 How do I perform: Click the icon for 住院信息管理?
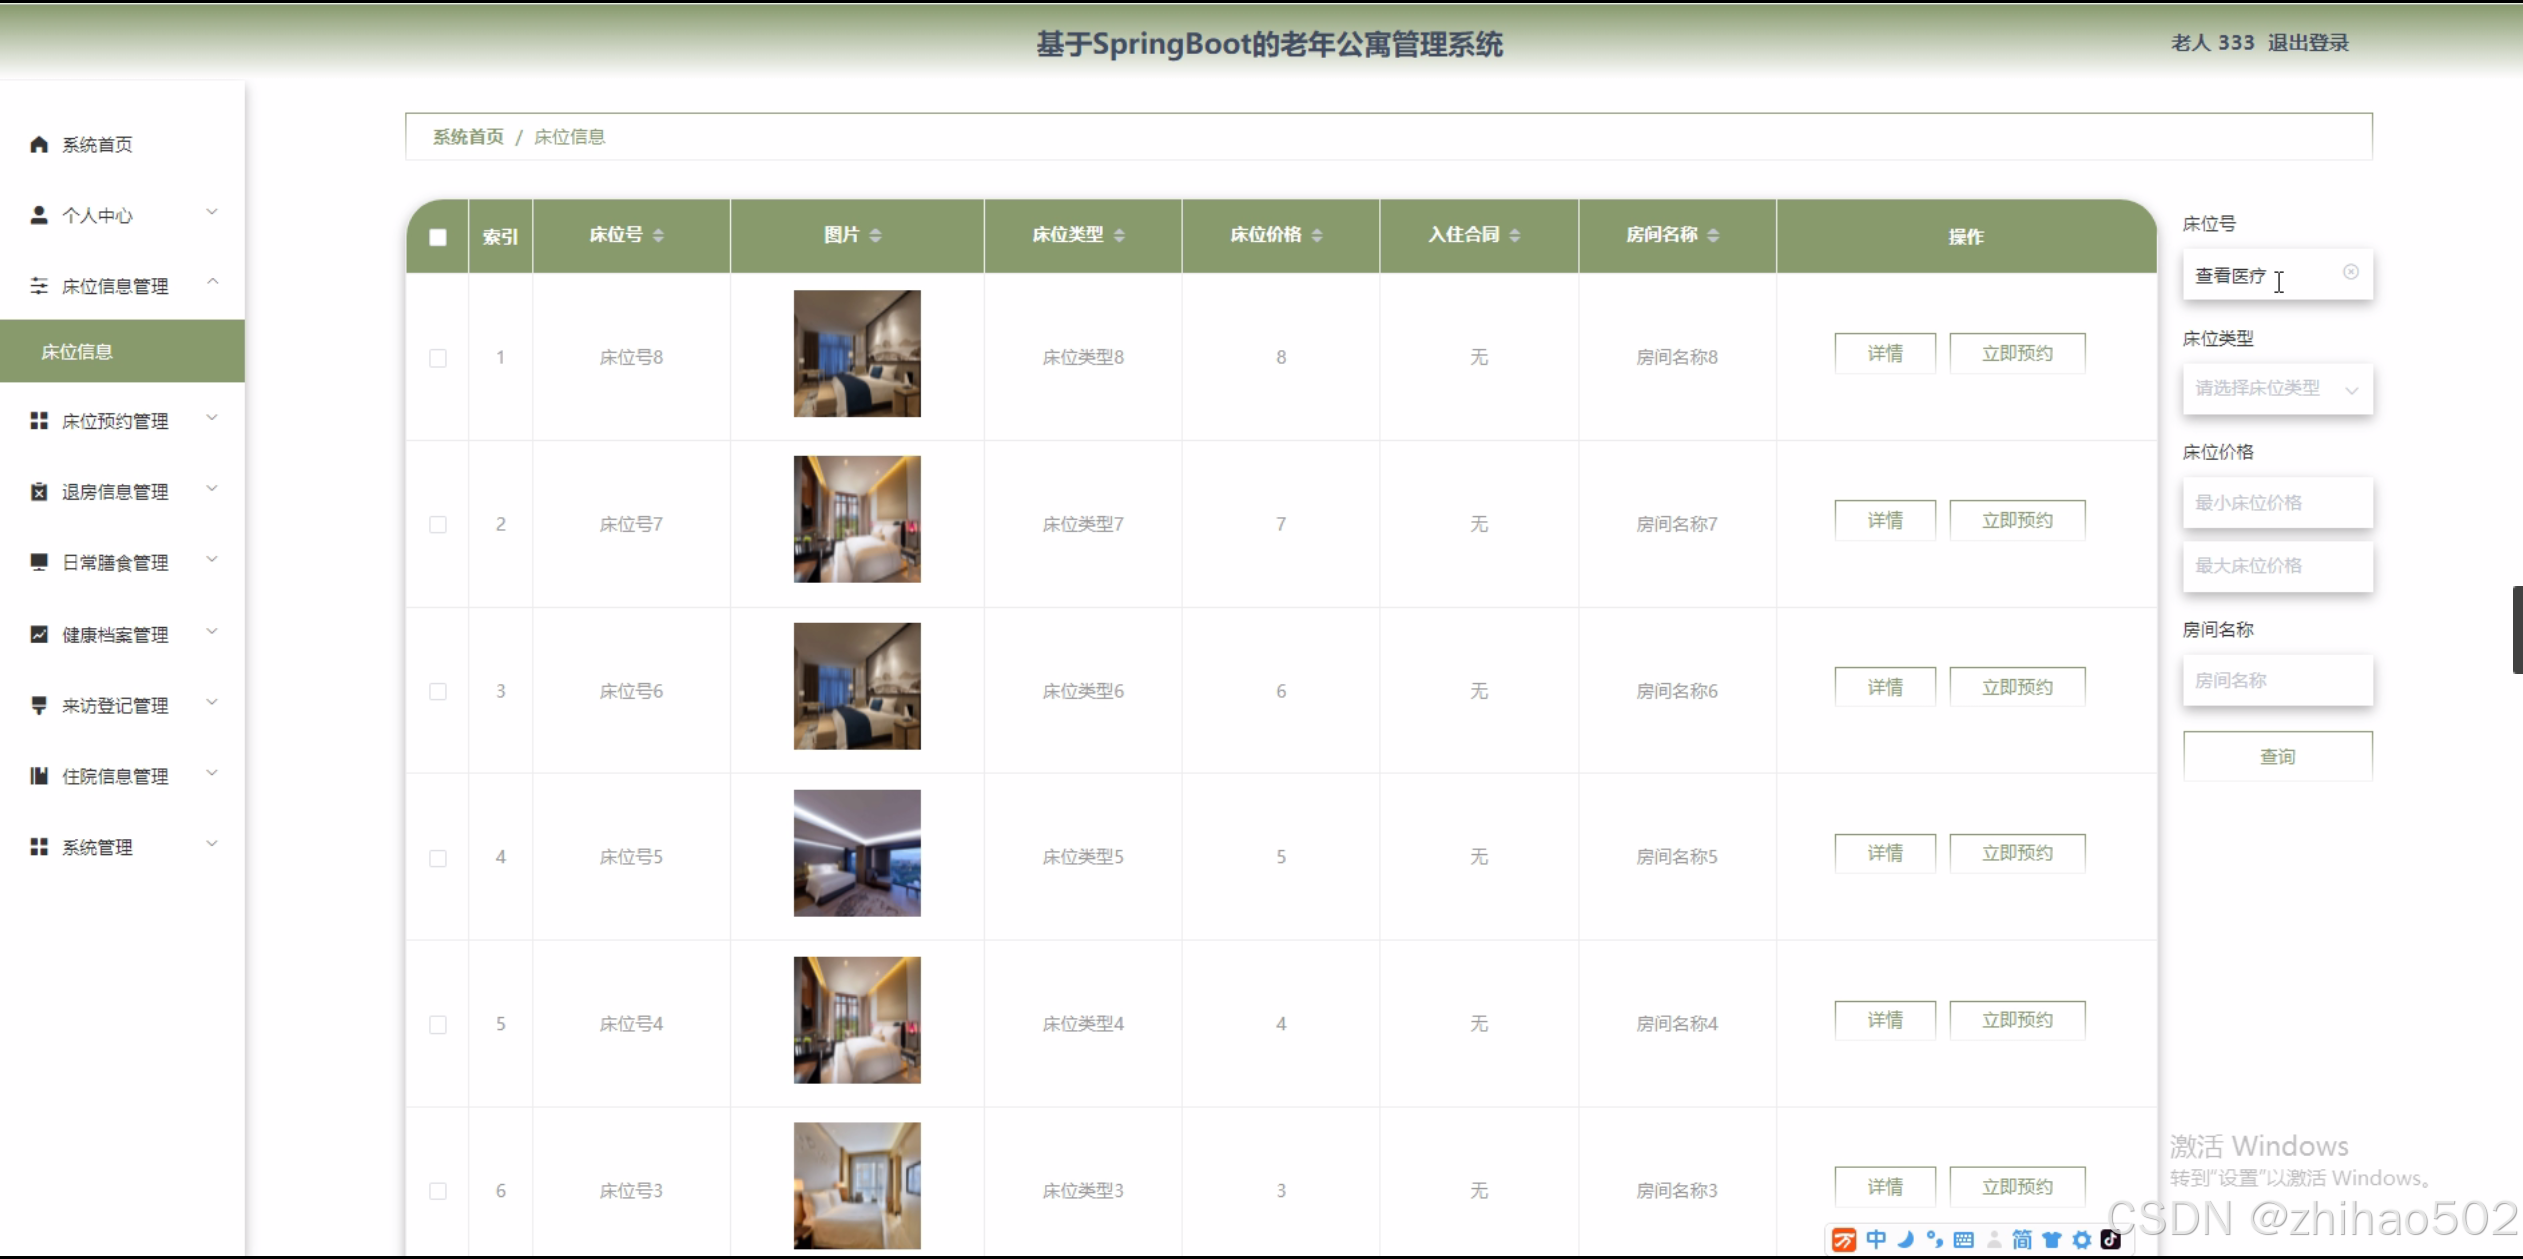click(x=39, y=776)
